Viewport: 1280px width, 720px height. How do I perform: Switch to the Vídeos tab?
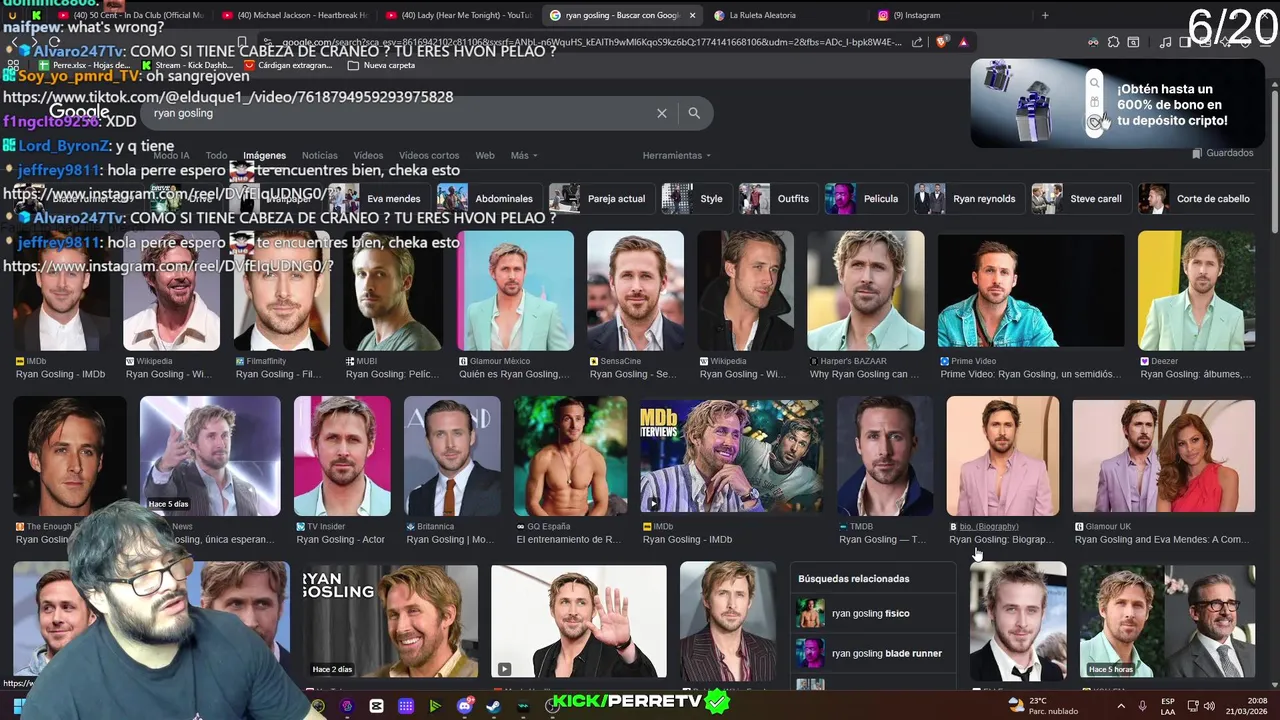coord(368,155)
